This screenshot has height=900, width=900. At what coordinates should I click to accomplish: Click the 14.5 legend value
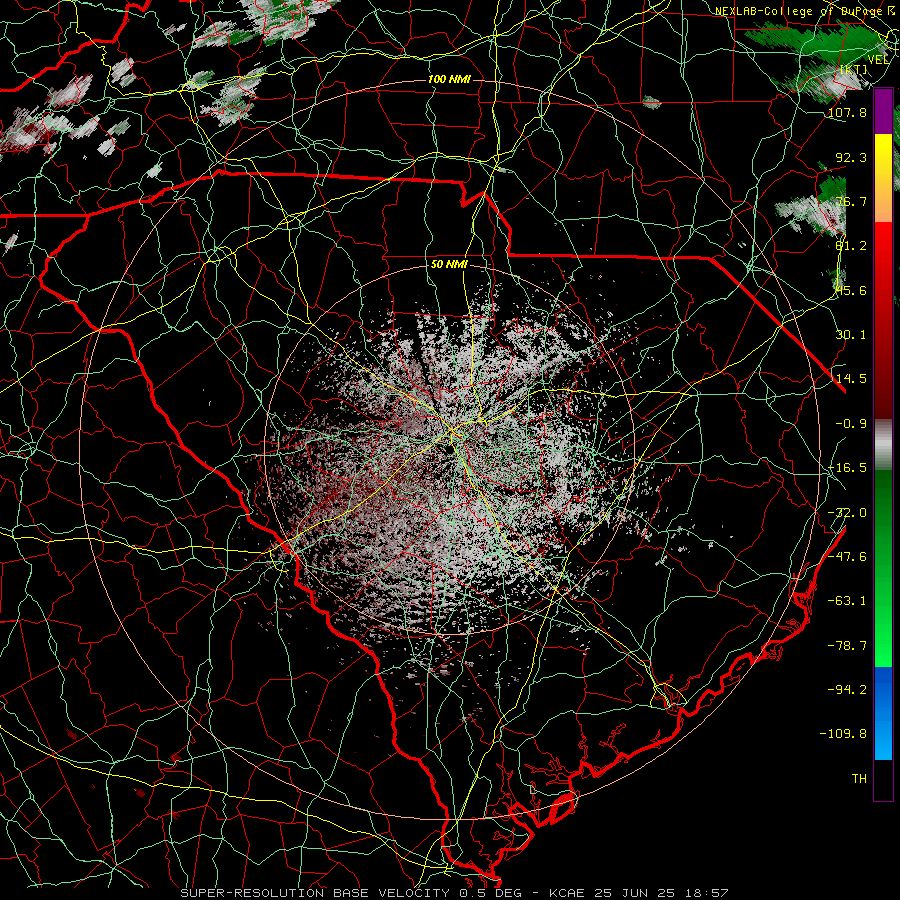[851, 379]
